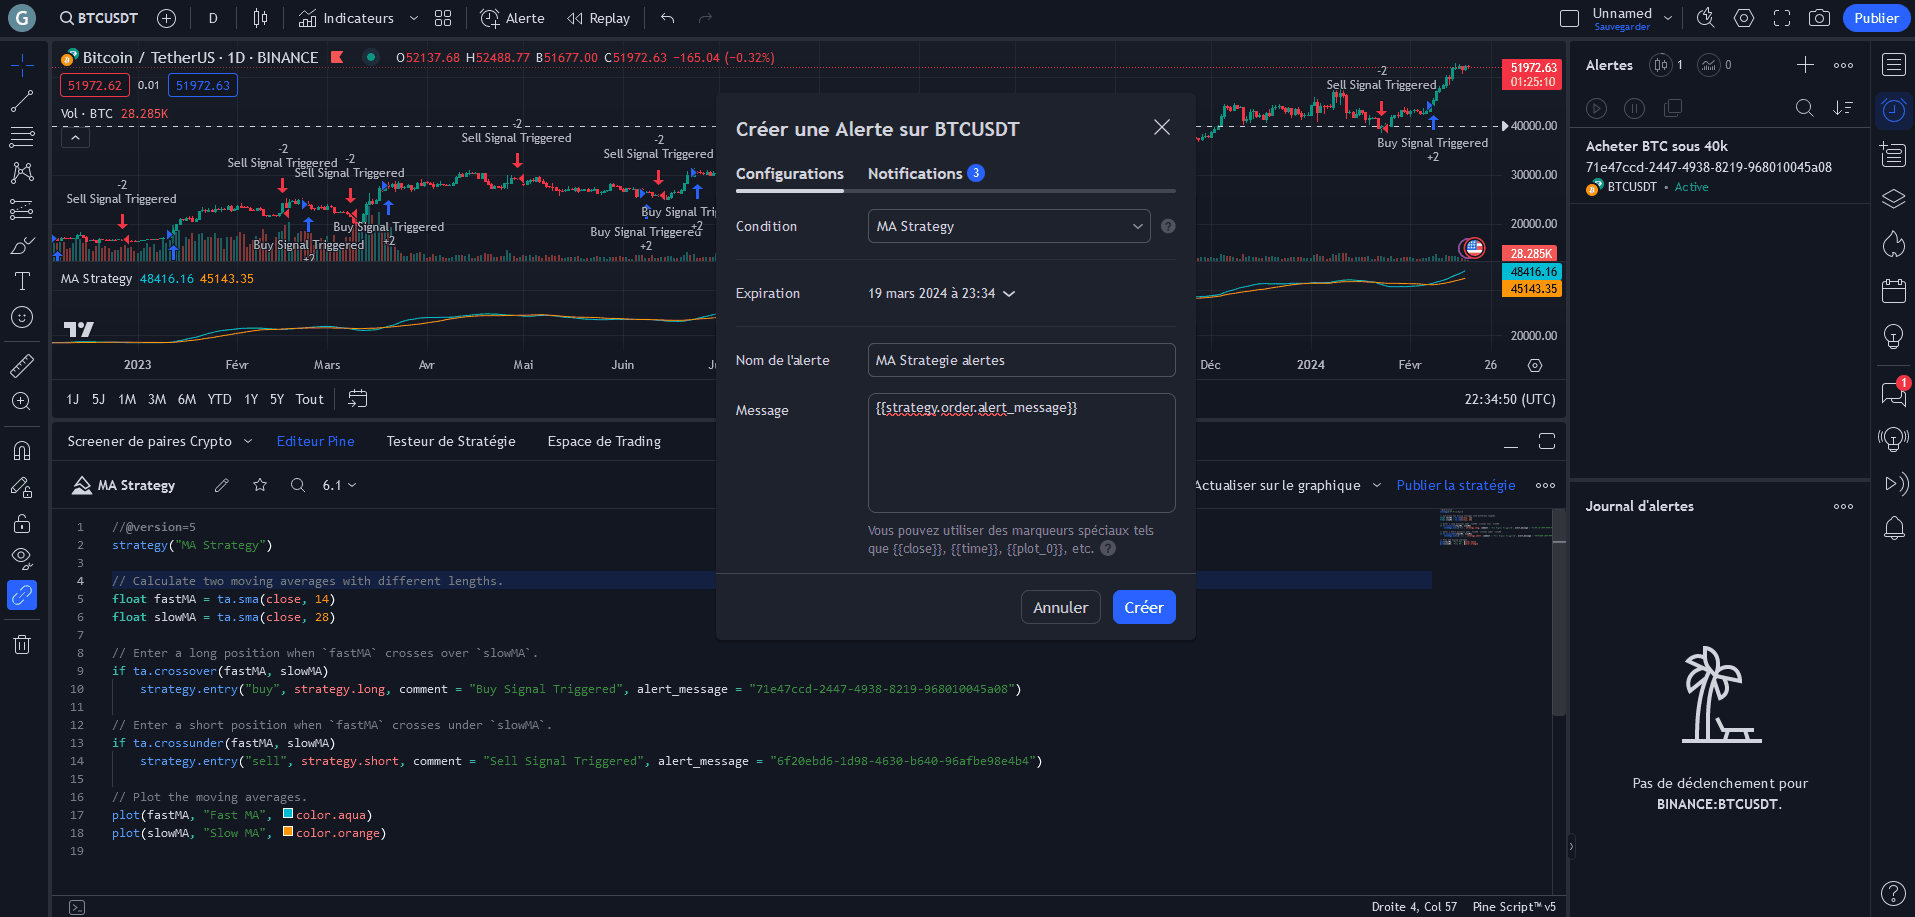The width and height of the screenshot is (1915, 917).
Task: Click the Alerte toolbar button
Action: click(512, 18)
